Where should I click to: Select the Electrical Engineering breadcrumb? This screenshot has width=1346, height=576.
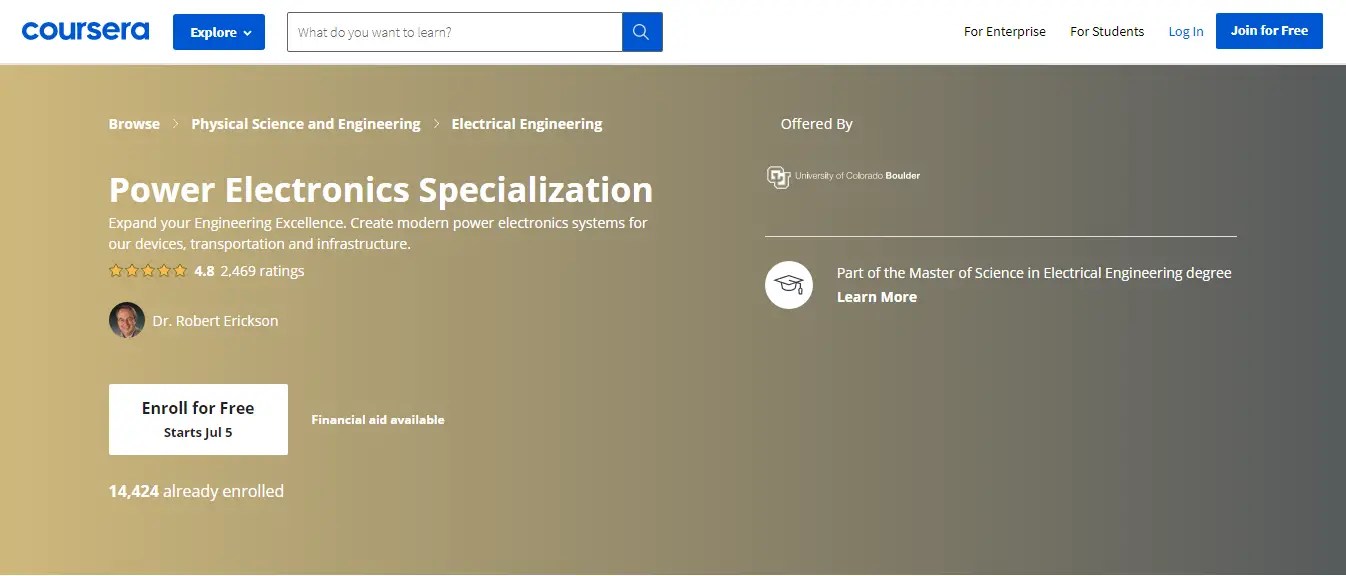[527, 124]
